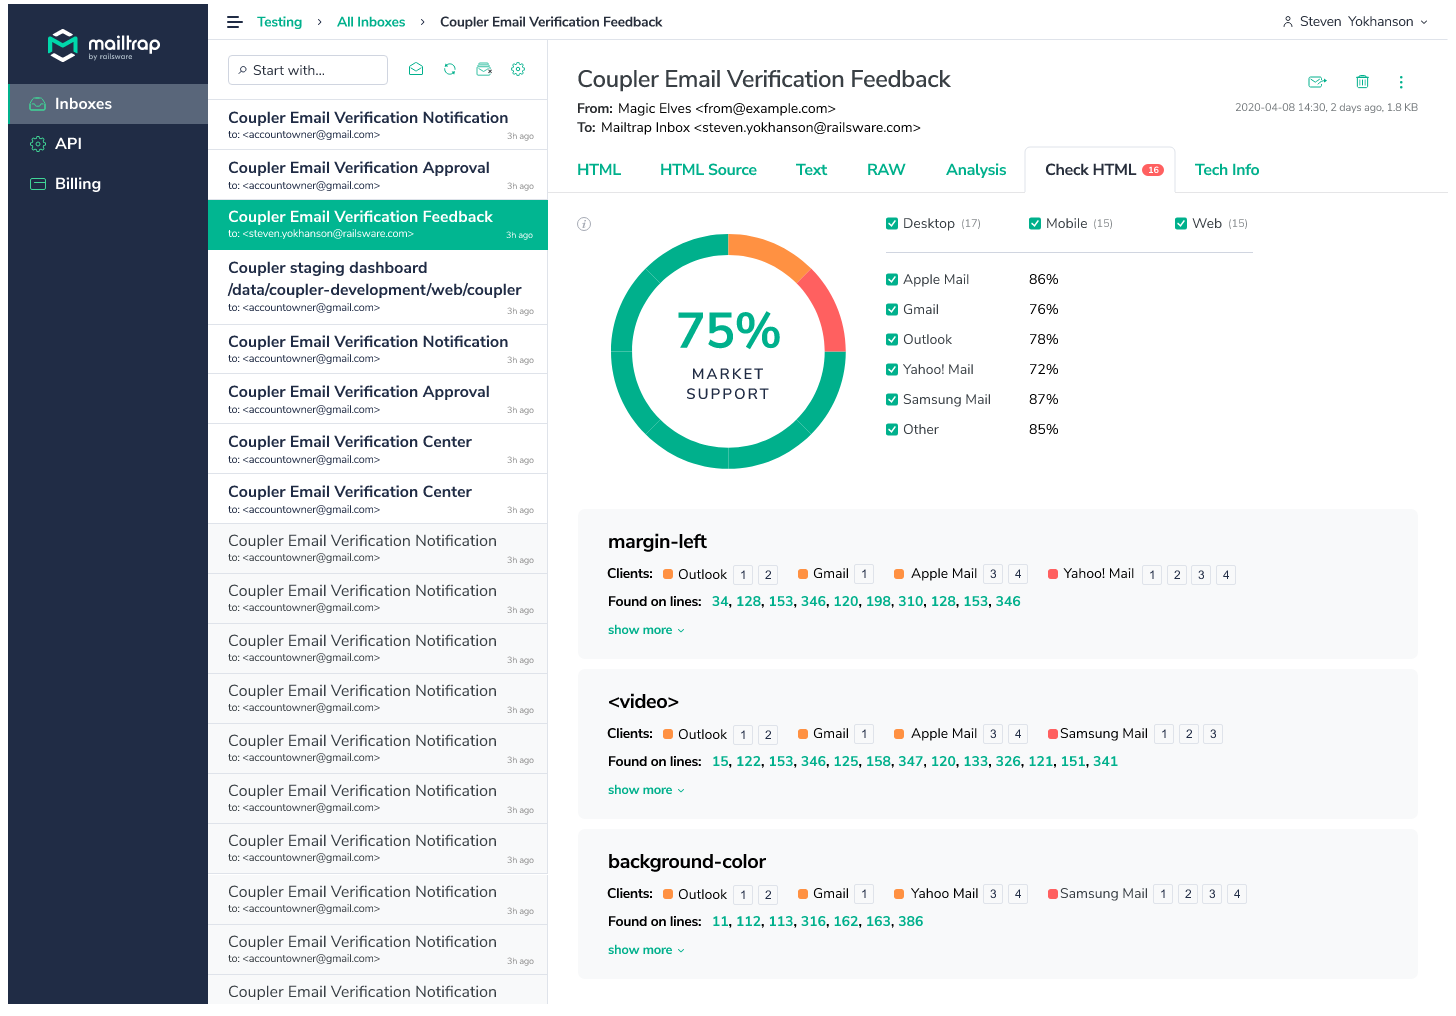
Task: Expand show more under margin-left
Action: coord(640,629)
